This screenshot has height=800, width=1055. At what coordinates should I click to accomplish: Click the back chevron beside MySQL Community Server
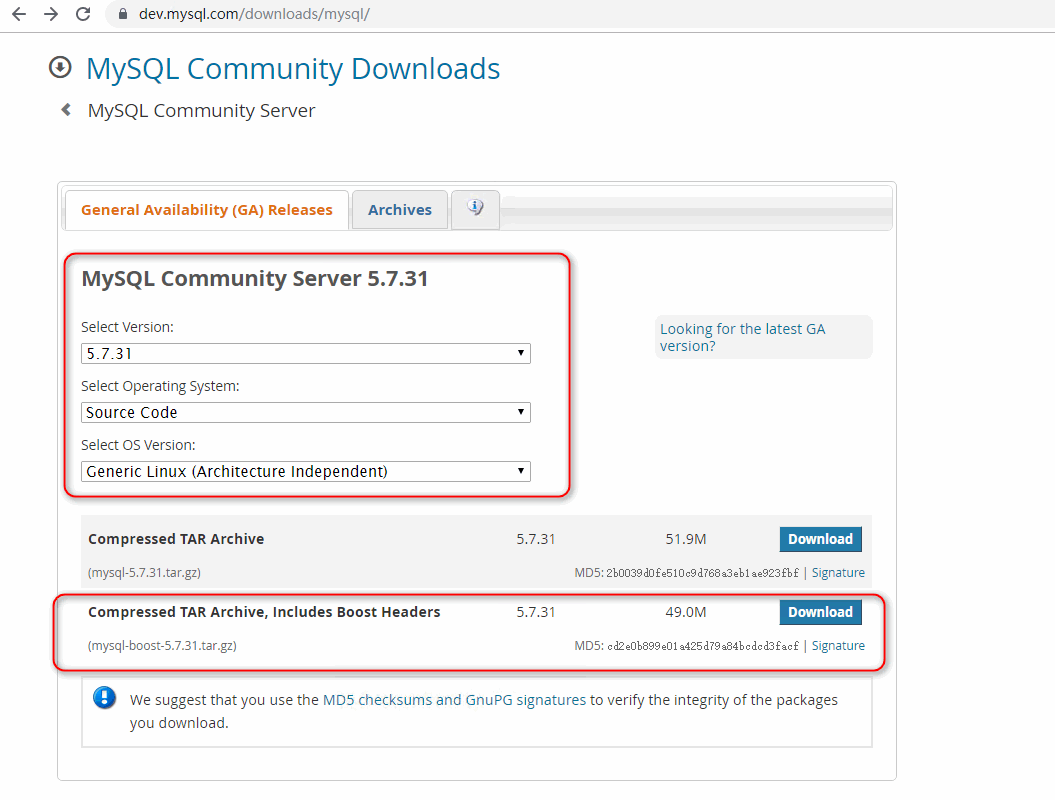pos(66,110)
